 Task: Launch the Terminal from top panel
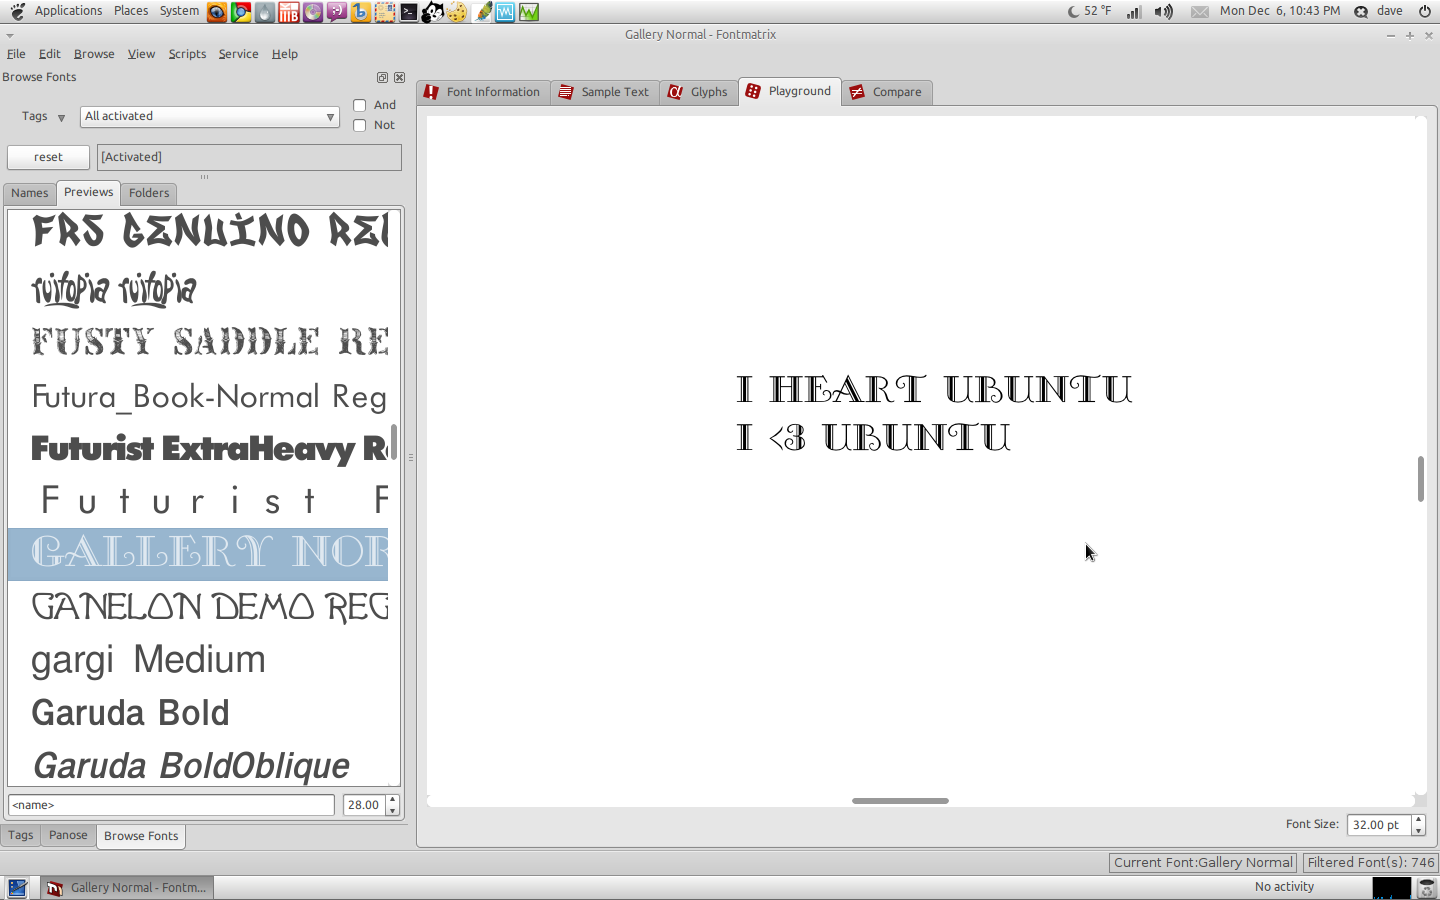[409, 12]
